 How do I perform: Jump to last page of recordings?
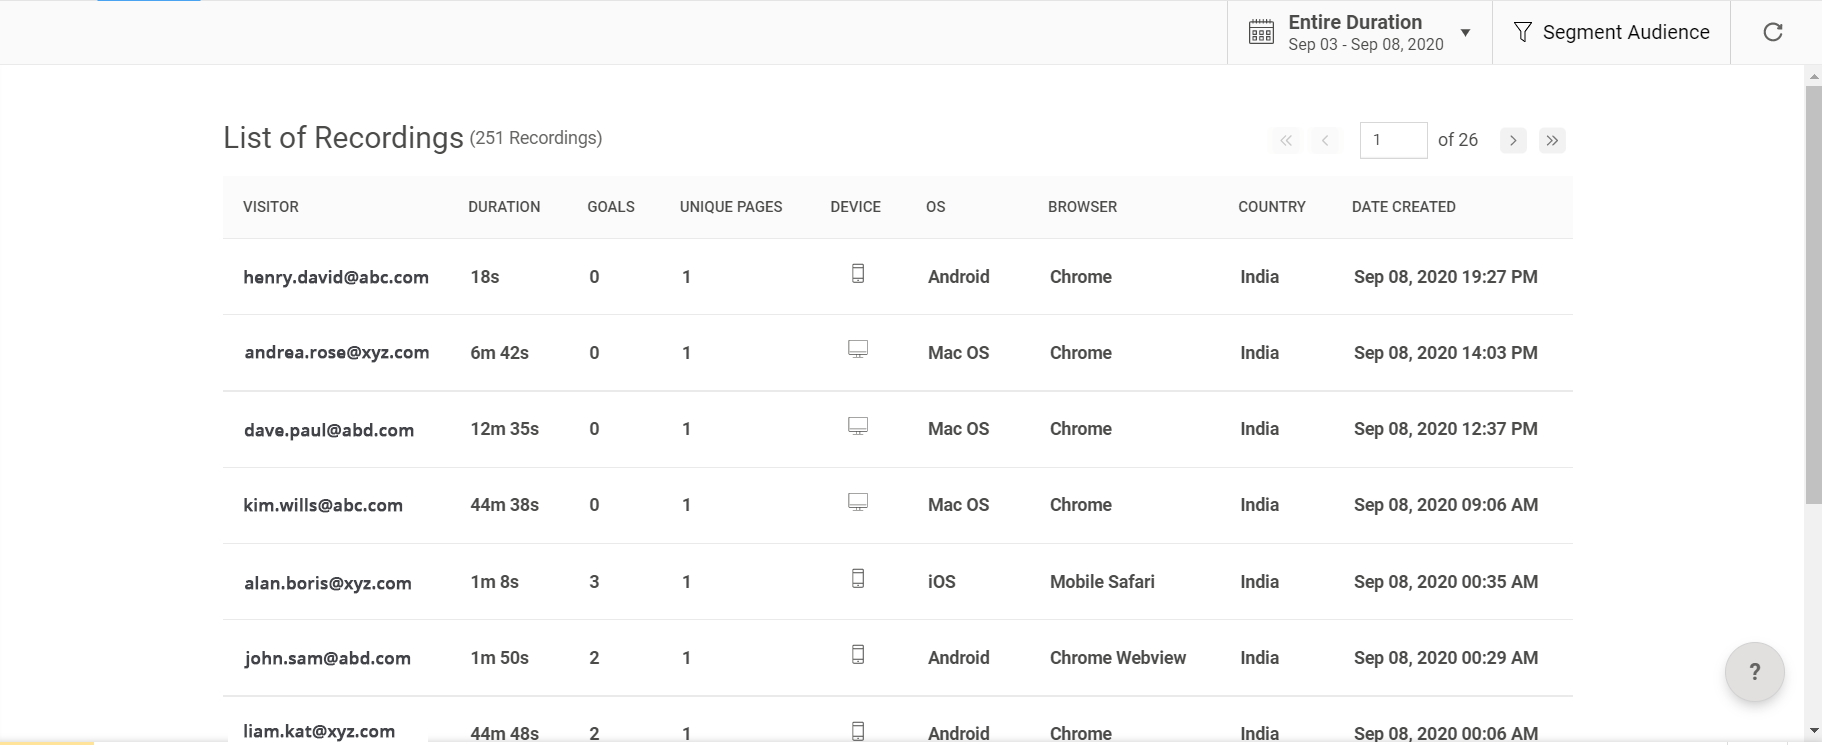[x=1552, y=141]
